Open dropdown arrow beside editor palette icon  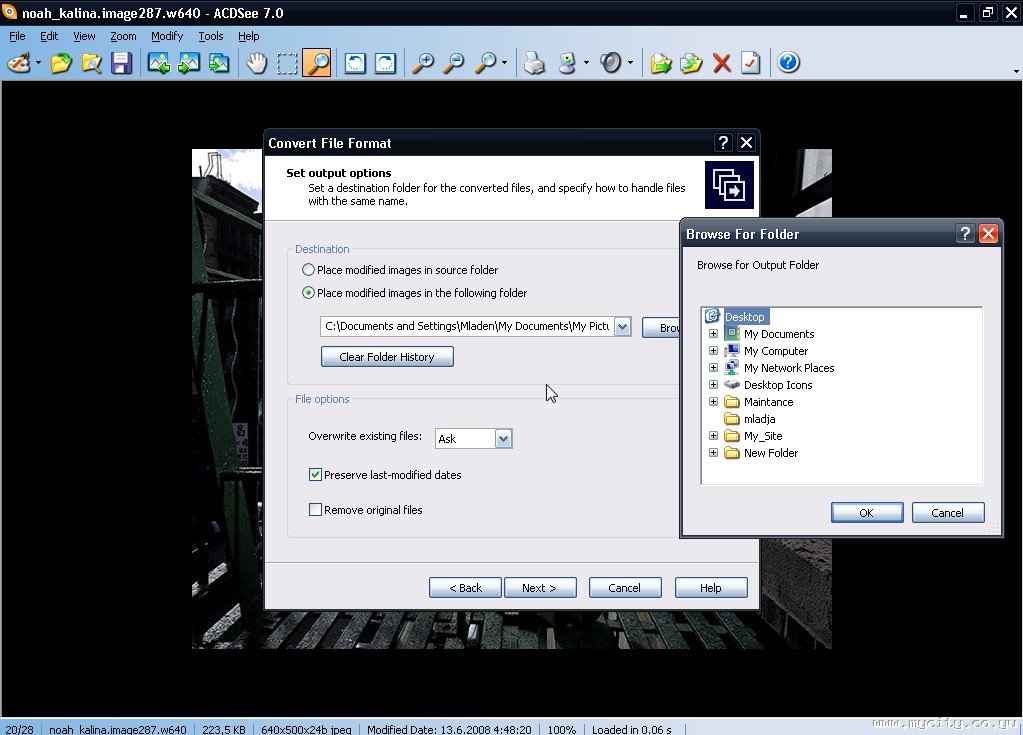[x=38, y=63]
